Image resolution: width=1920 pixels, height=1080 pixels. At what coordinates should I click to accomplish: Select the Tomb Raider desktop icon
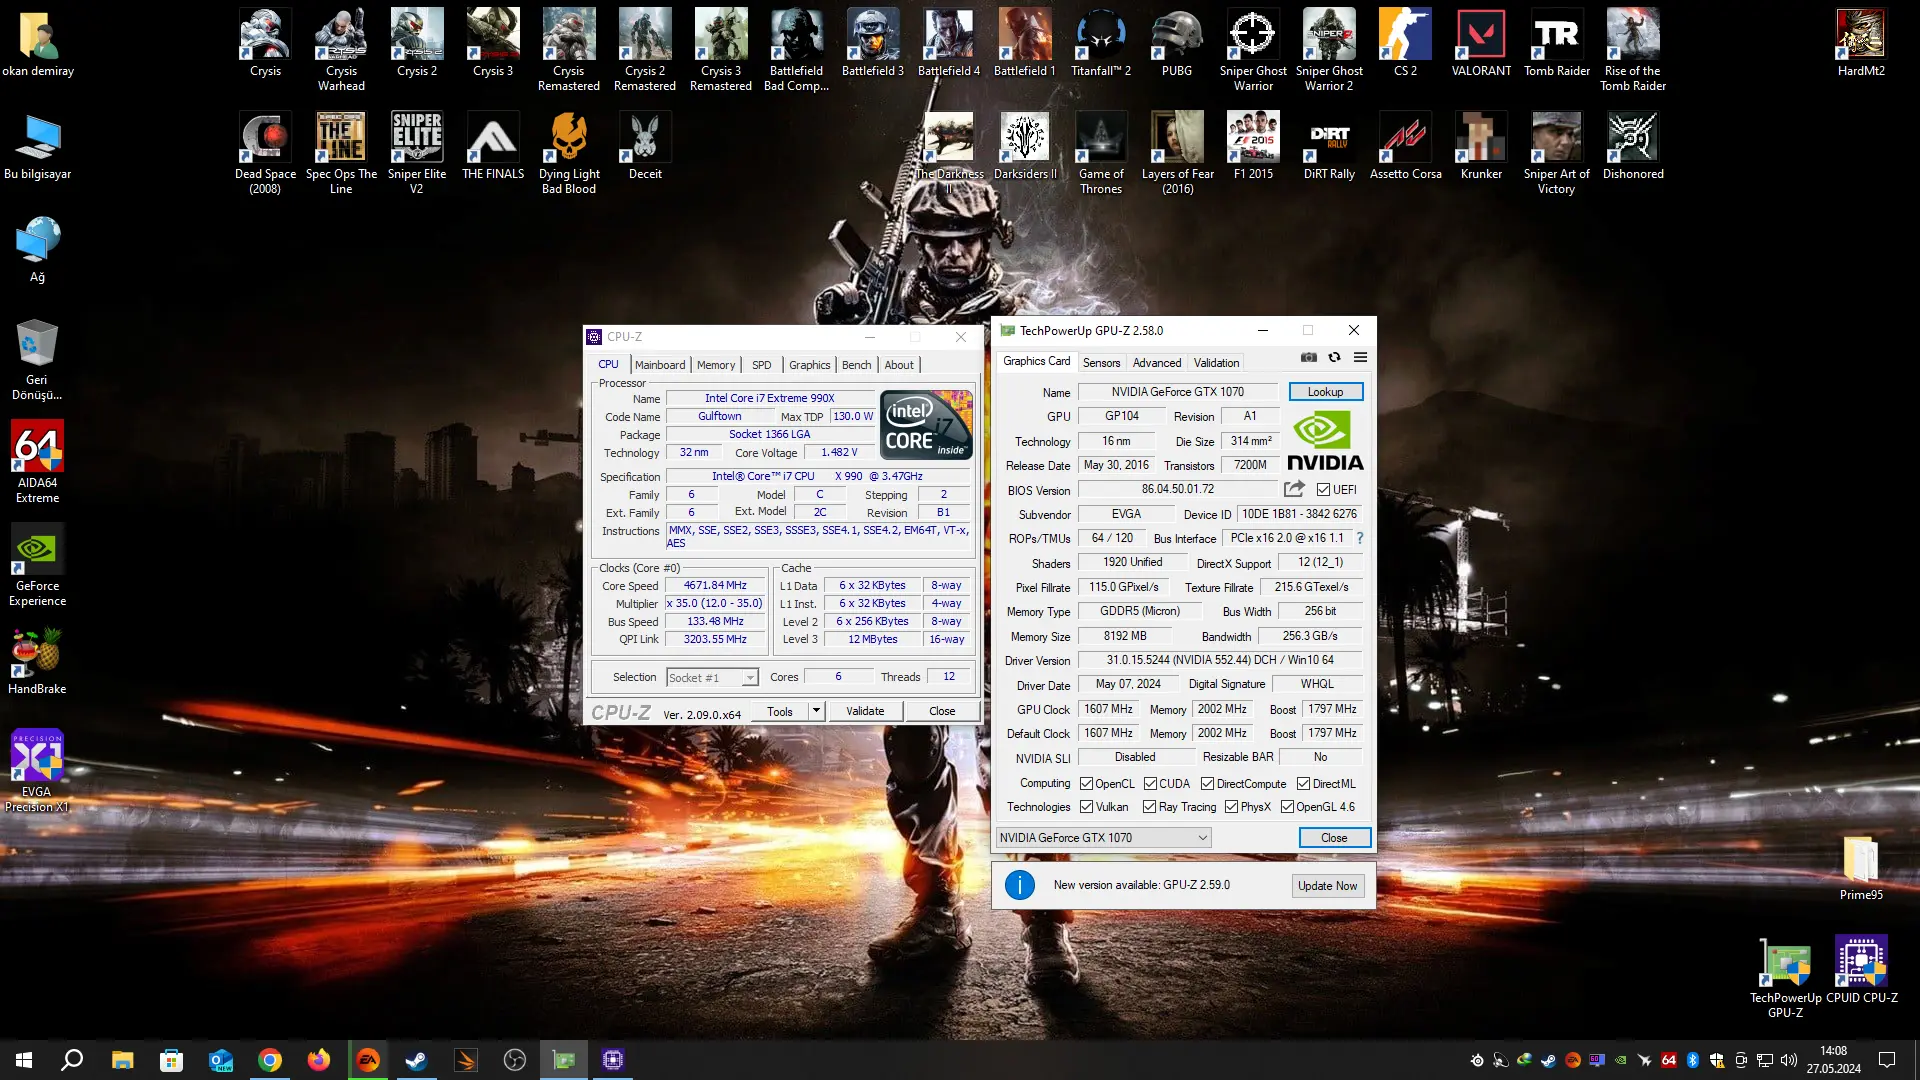point(1557,43)
